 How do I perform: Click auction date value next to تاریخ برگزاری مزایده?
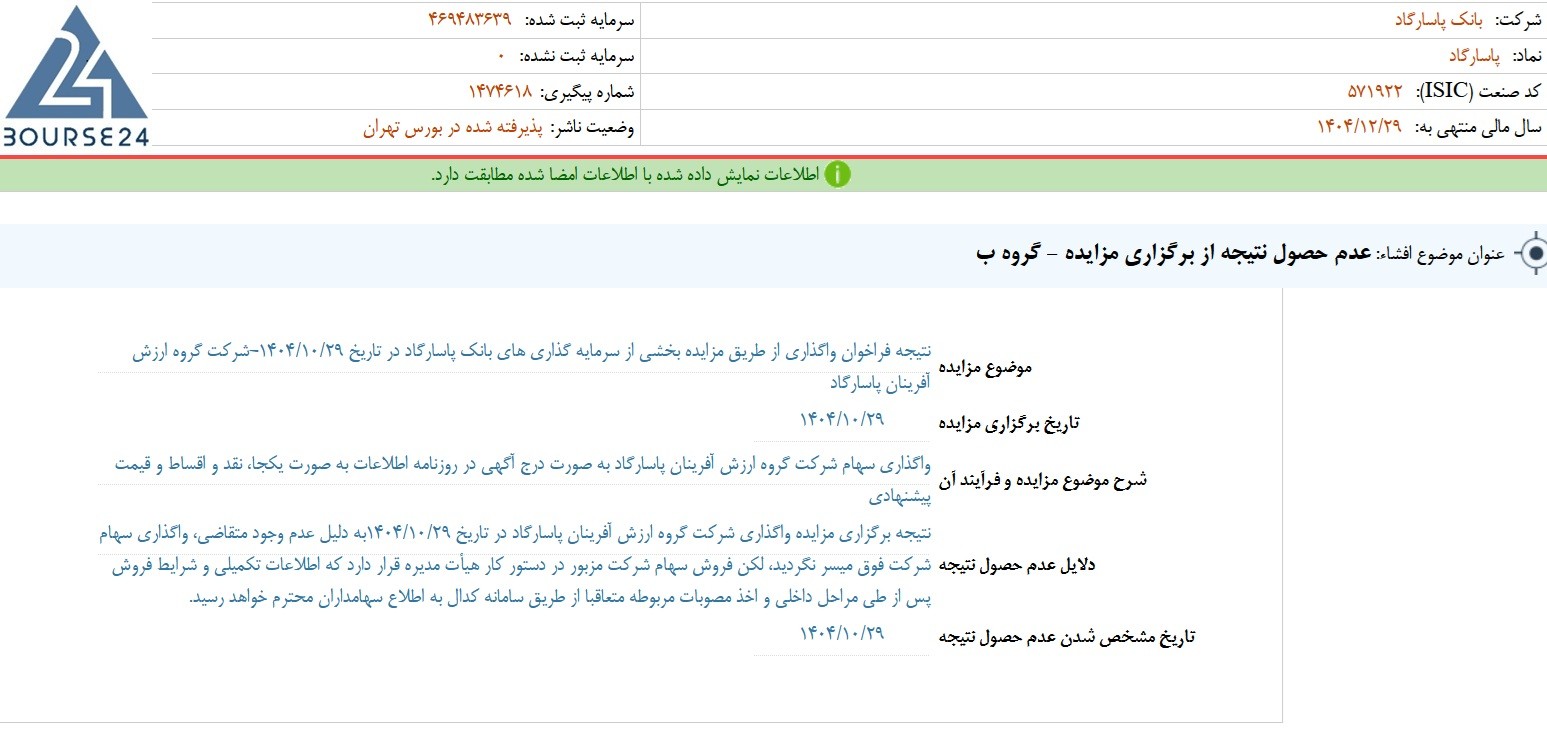[x=842, y=419]
